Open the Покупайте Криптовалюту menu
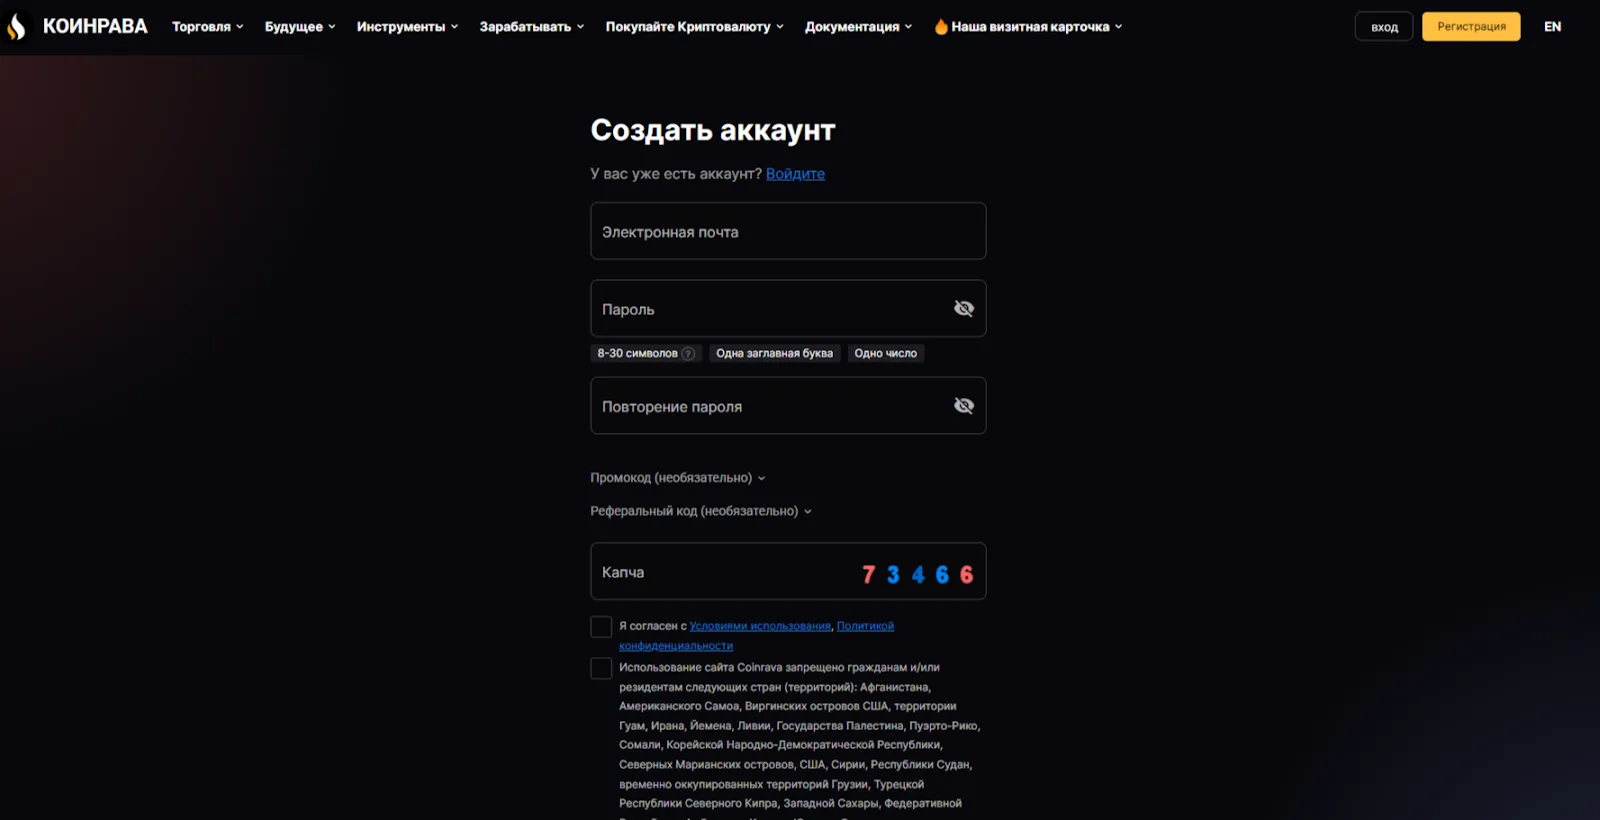Viewport: 1600px width, 820px height. coord(695,27)
